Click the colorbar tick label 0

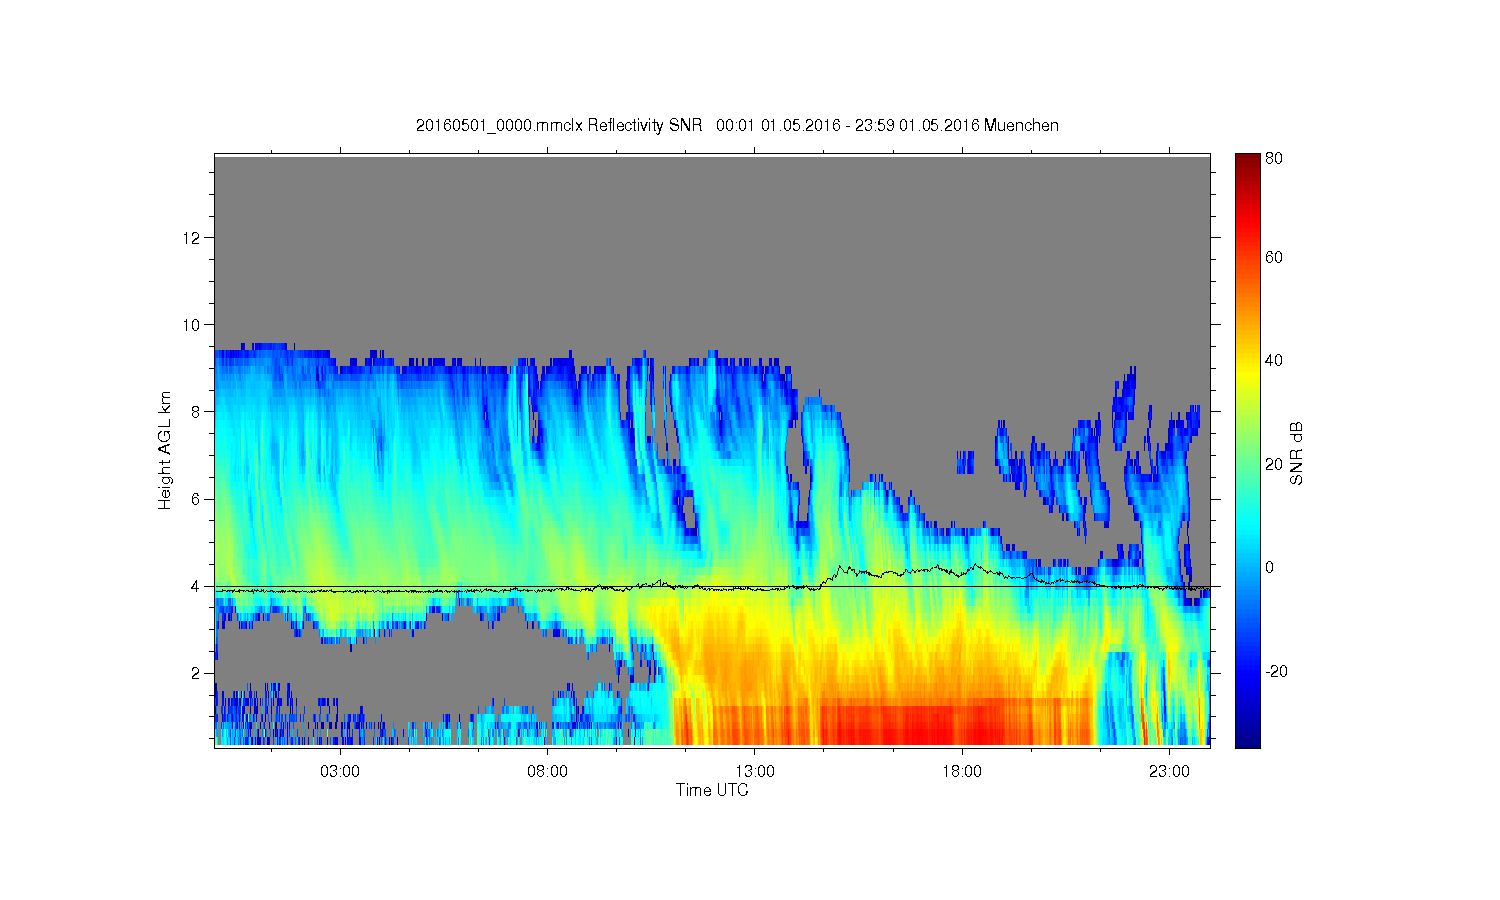point(1270,568)
